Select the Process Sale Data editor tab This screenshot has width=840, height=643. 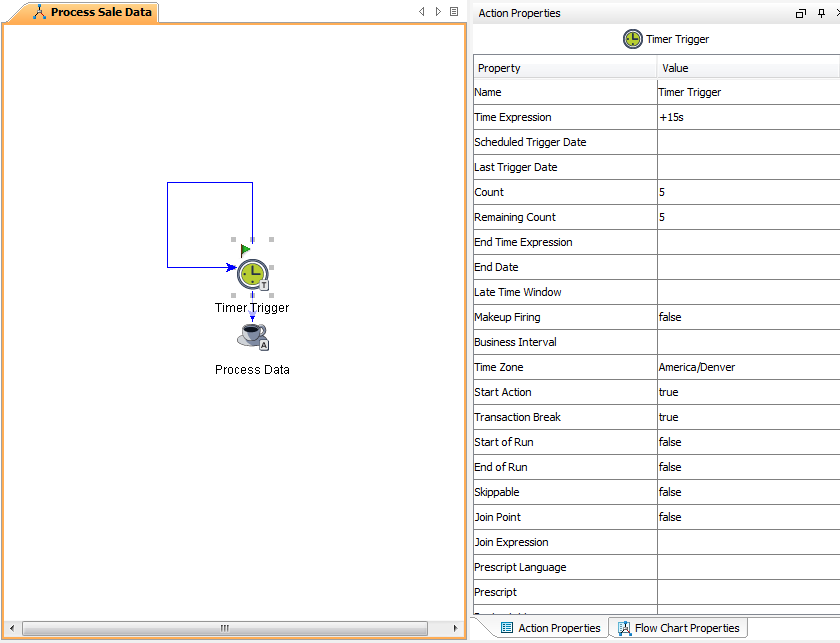(92, 12)
